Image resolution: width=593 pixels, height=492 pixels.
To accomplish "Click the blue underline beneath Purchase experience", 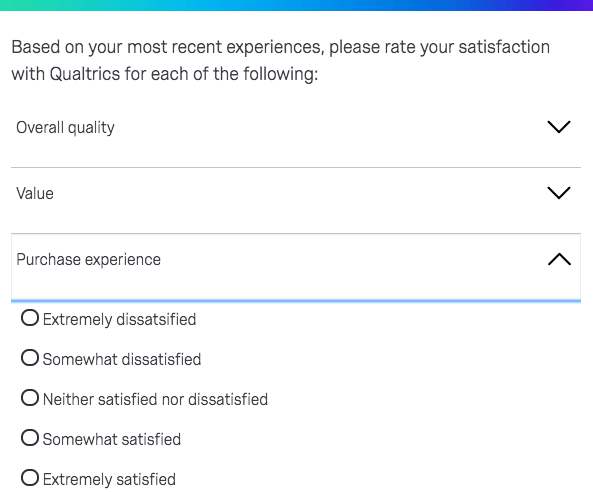I will [296, 301].
